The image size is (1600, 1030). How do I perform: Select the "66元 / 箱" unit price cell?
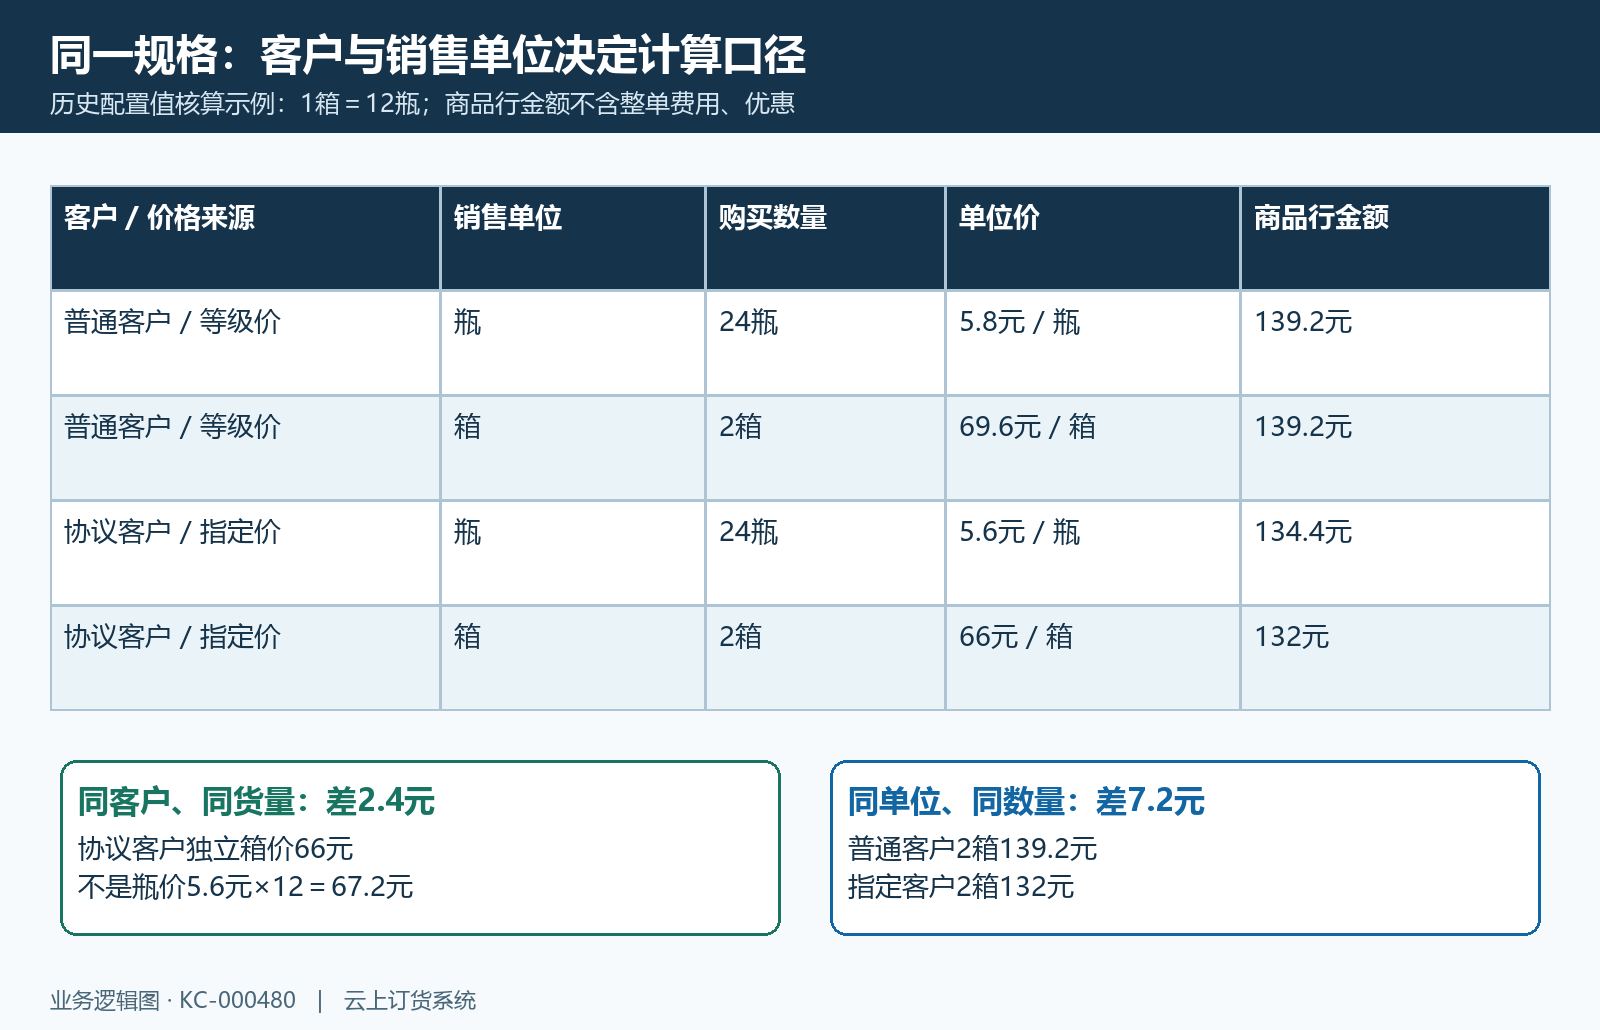click(x=1015, y=637)
